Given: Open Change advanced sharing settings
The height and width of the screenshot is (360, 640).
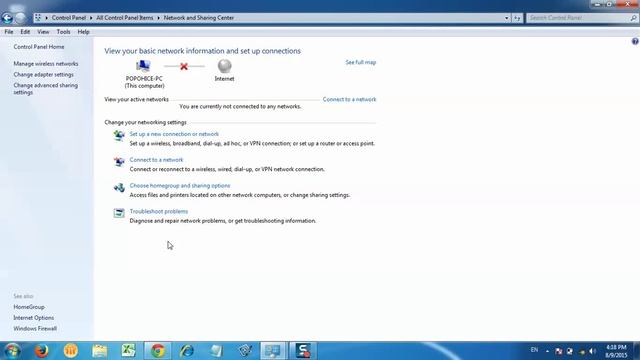Looking at the screenshot, I should (x=45, y=89).
